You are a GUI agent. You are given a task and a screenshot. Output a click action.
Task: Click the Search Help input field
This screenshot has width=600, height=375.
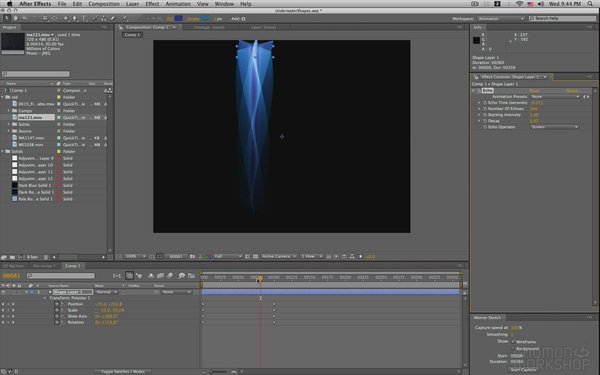pos(562,18)
